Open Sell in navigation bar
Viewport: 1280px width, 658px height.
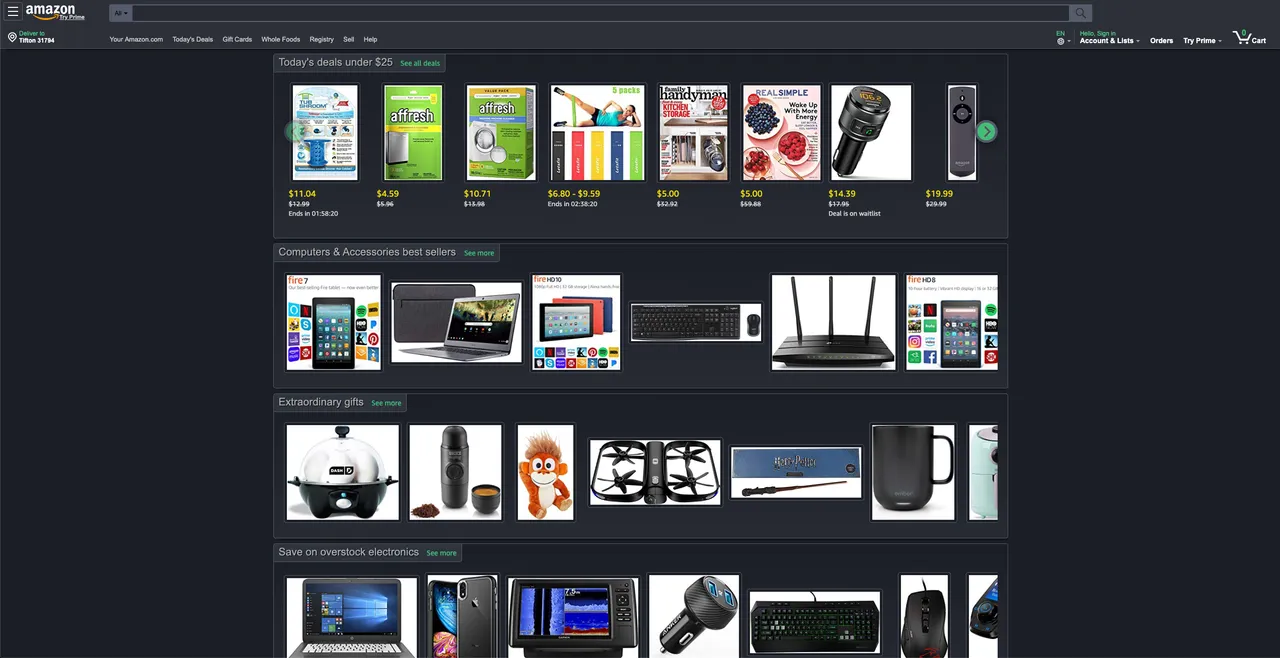[x=348, y=39]
